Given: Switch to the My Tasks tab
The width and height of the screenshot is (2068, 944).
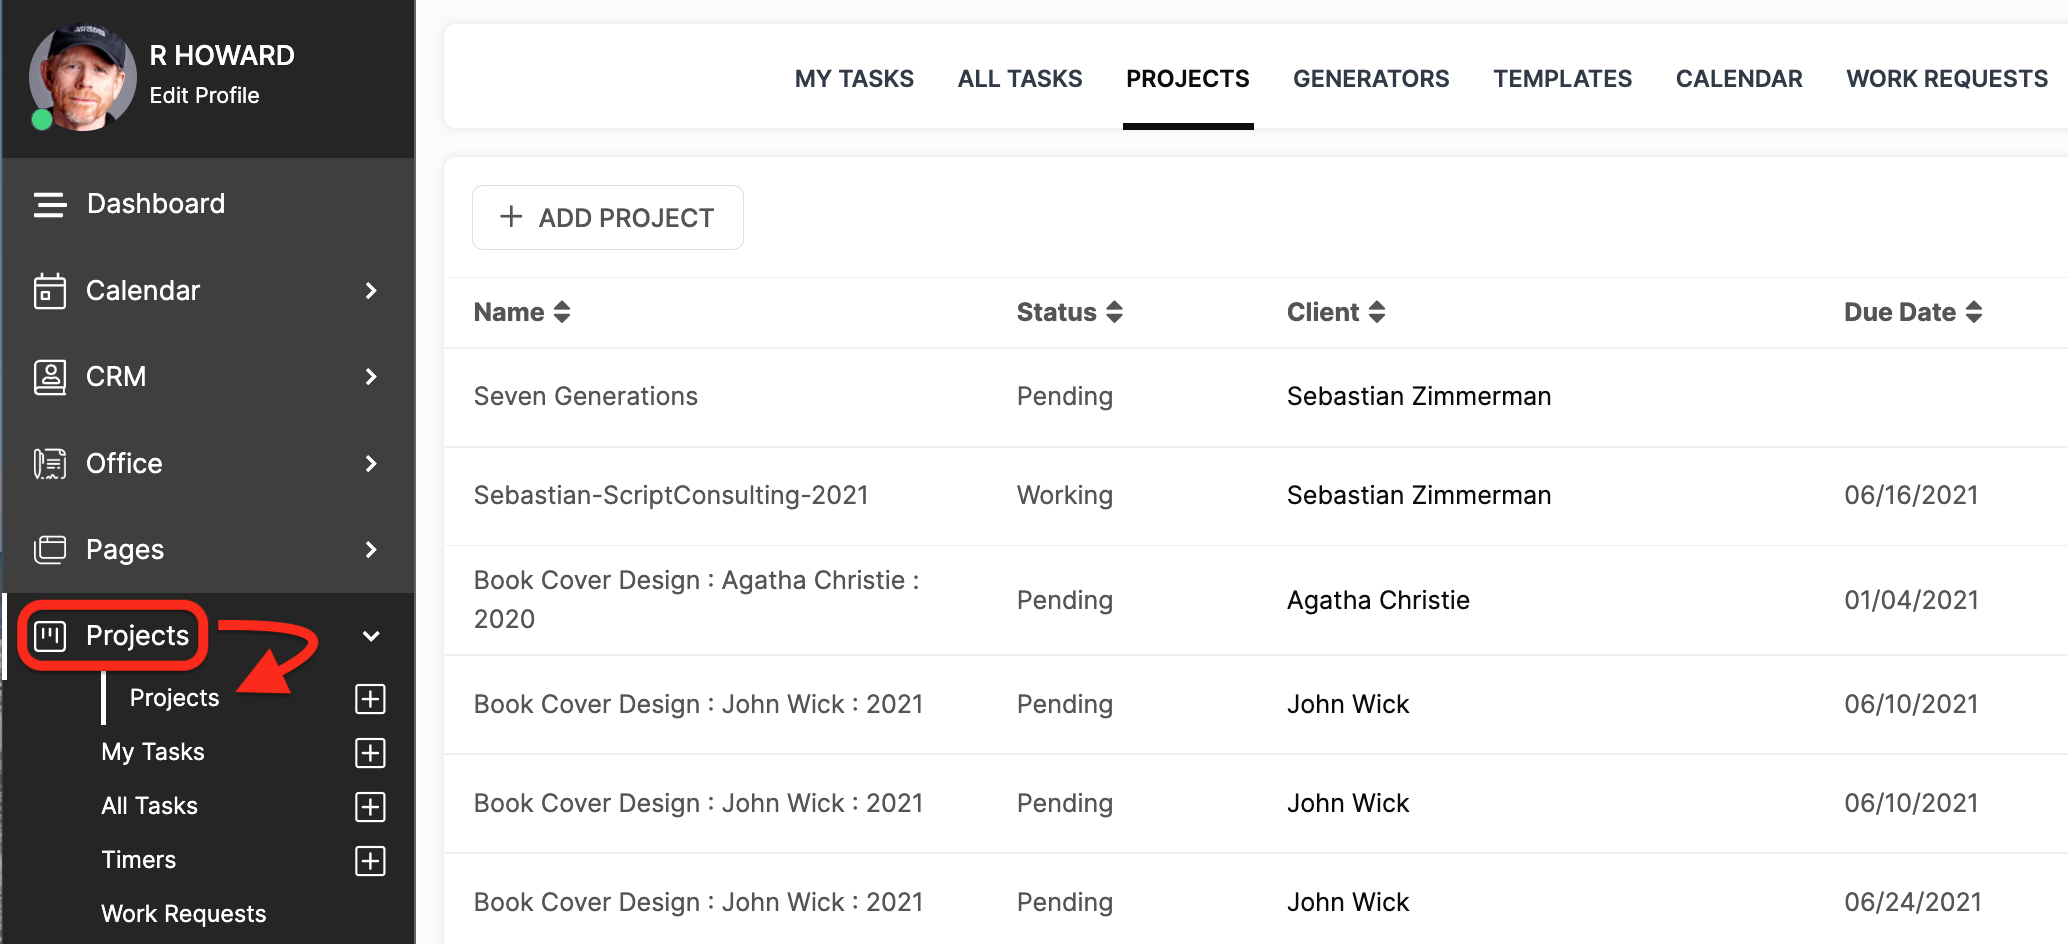Looking at the screenshot, I should tap(854, 79).
